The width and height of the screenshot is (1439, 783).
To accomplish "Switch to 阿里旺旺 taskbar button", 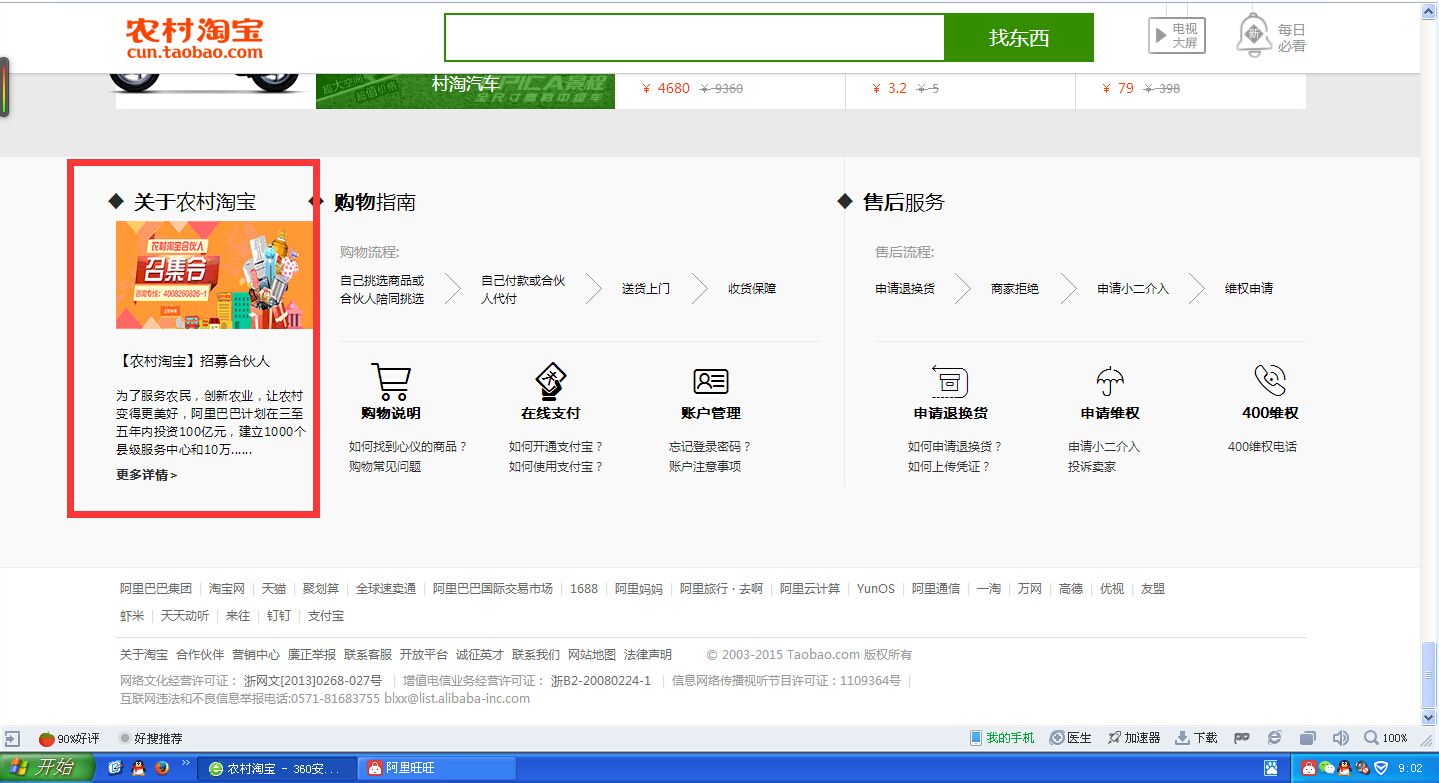I will [436, 768].
